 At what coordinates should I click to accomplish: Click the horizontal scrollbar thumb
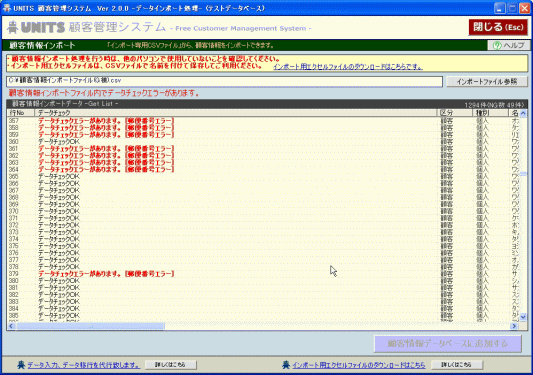[x=90, y=326]
